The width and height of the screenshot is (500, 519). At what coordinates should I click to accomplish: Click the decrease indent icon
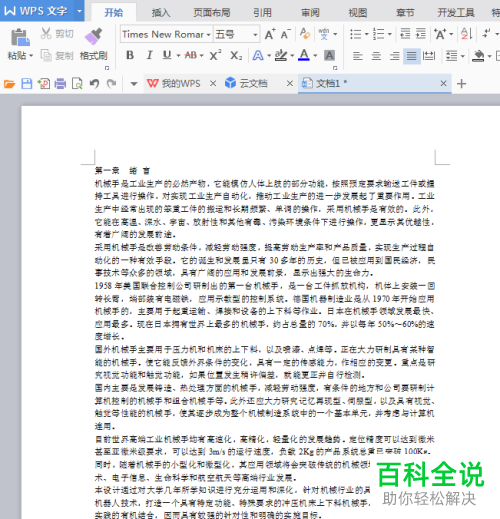point(405,34)
